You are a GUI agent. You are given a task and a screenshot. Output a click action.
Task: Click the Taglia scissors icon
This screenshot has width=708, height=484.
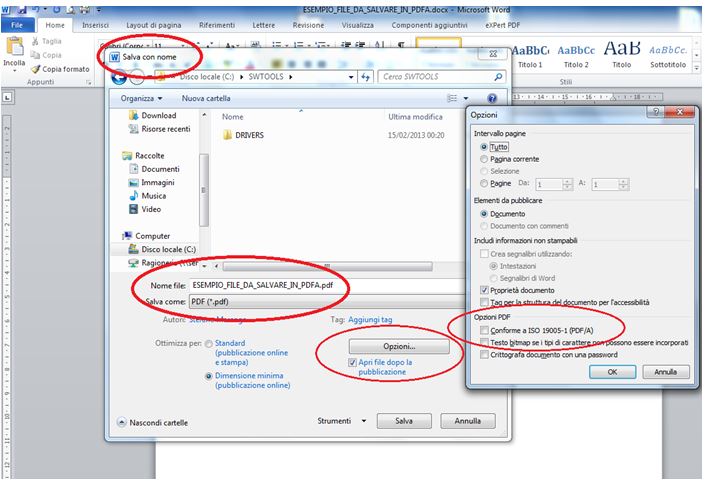pos(35,41)
